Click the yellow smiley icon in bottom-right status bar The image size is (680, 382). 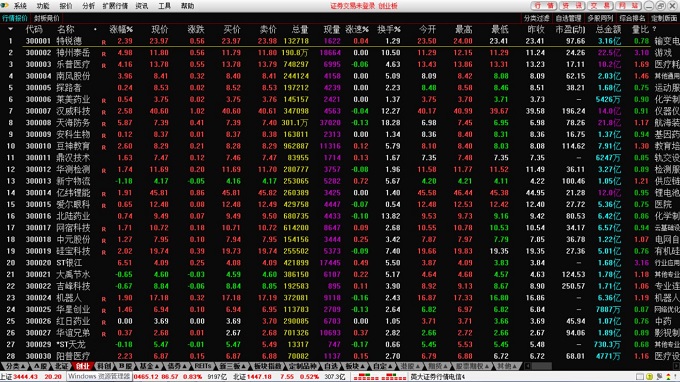649,377
